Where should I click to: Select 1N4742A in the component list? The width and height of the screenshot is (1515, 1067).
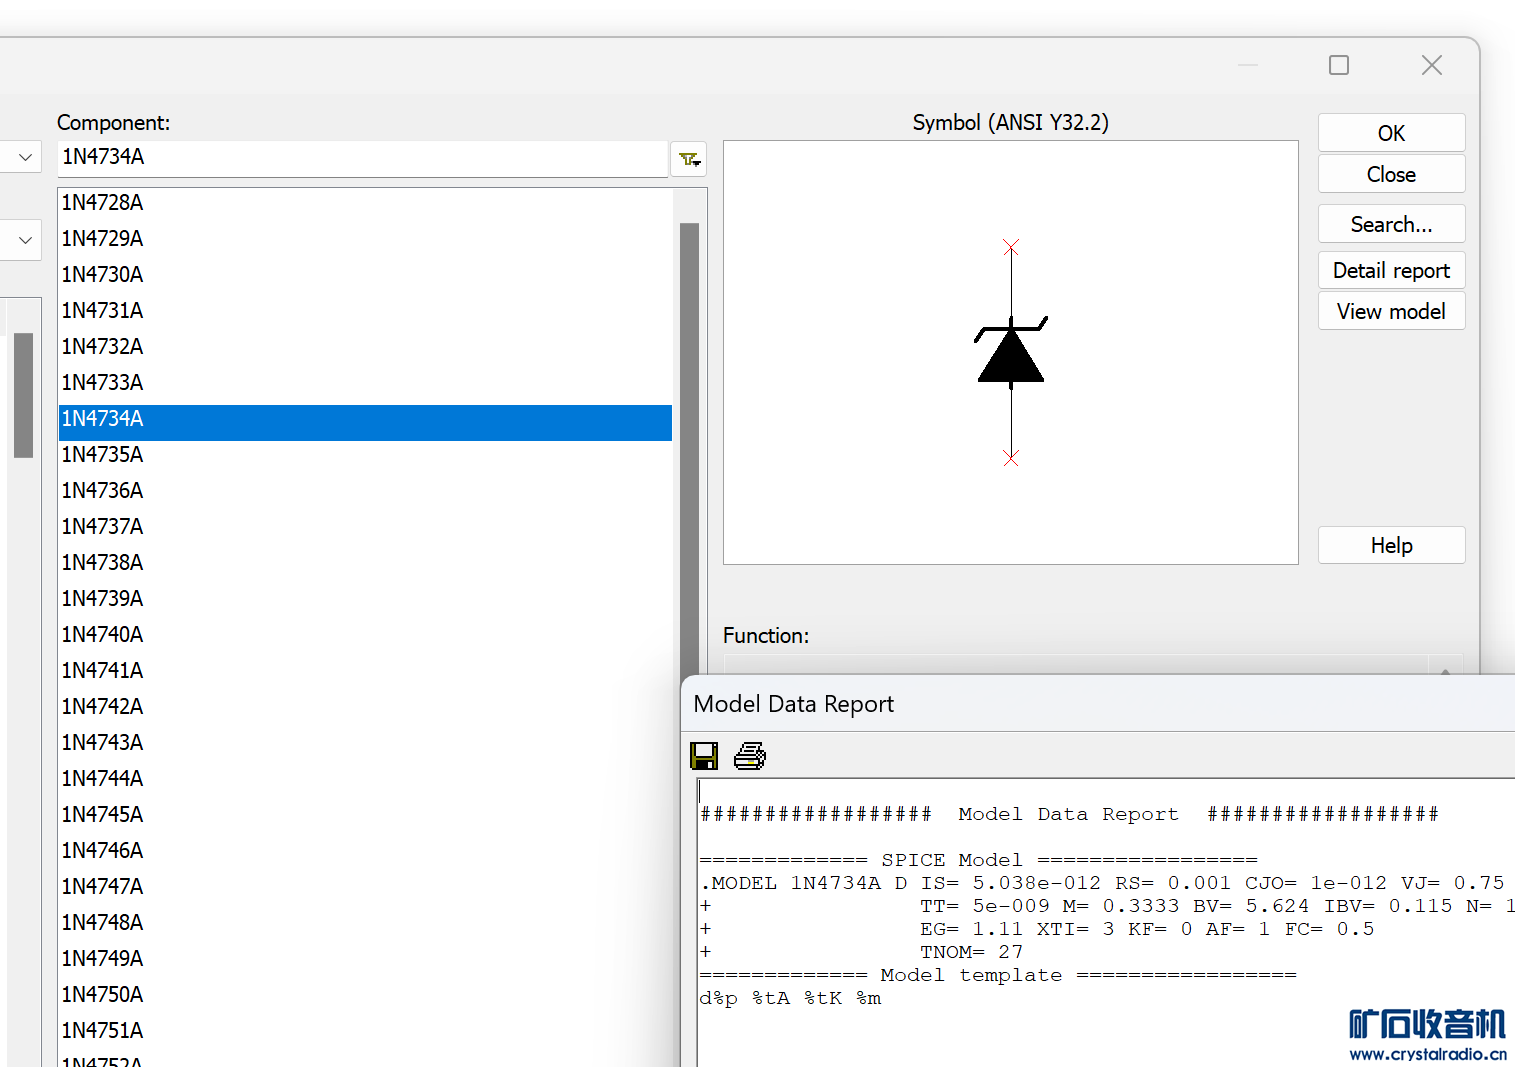click(x=103, y=707)
